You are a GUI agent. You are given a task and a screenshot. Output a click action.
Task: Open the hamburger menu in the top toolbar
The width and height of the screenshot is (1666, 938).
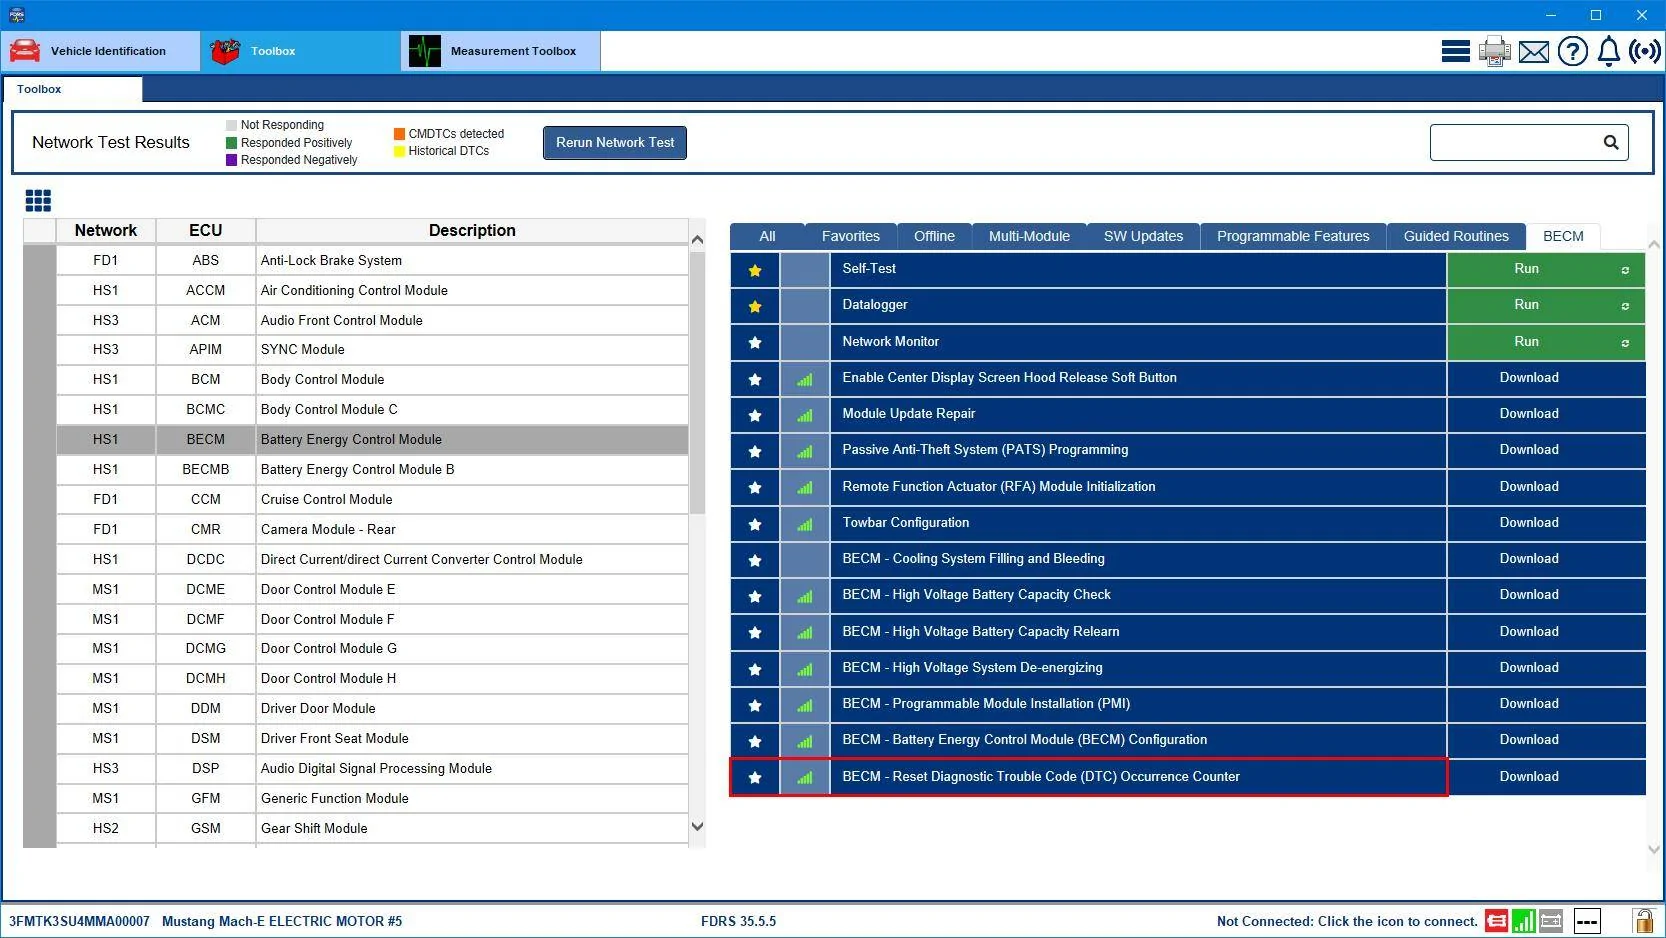tap(1455, 51)
